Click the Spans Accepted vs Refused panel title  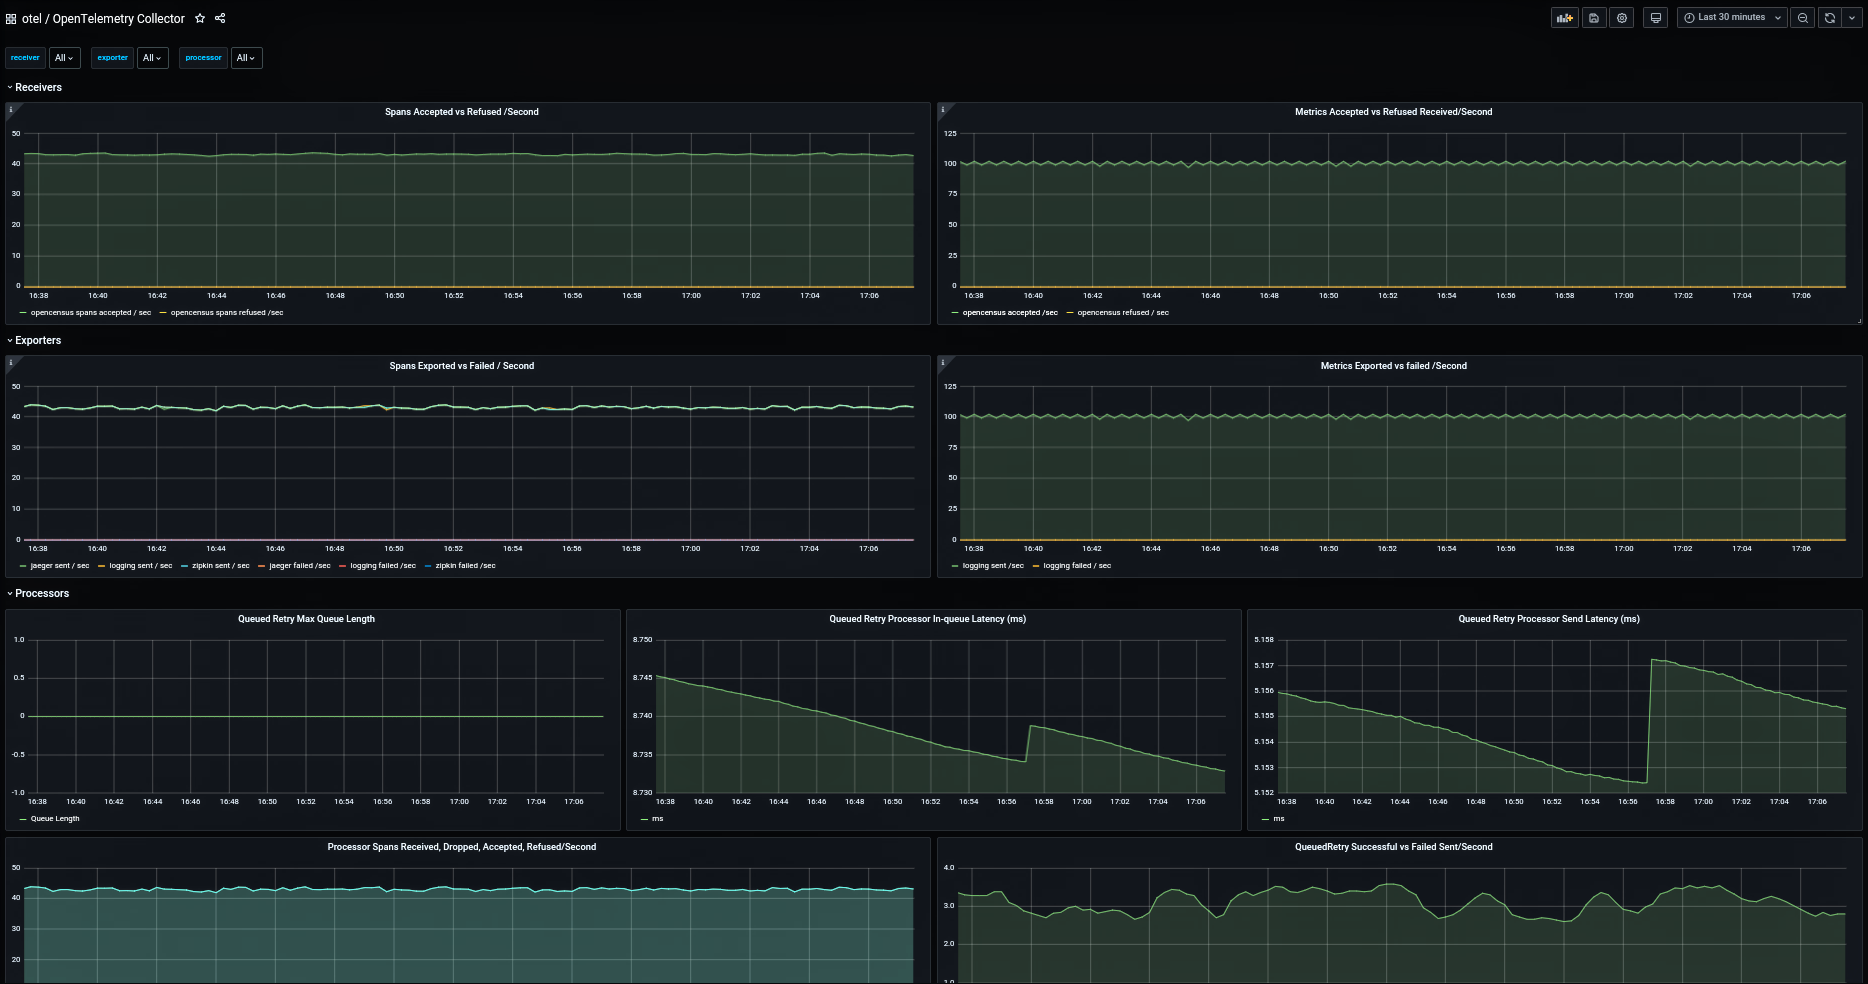tap(462, 112)
